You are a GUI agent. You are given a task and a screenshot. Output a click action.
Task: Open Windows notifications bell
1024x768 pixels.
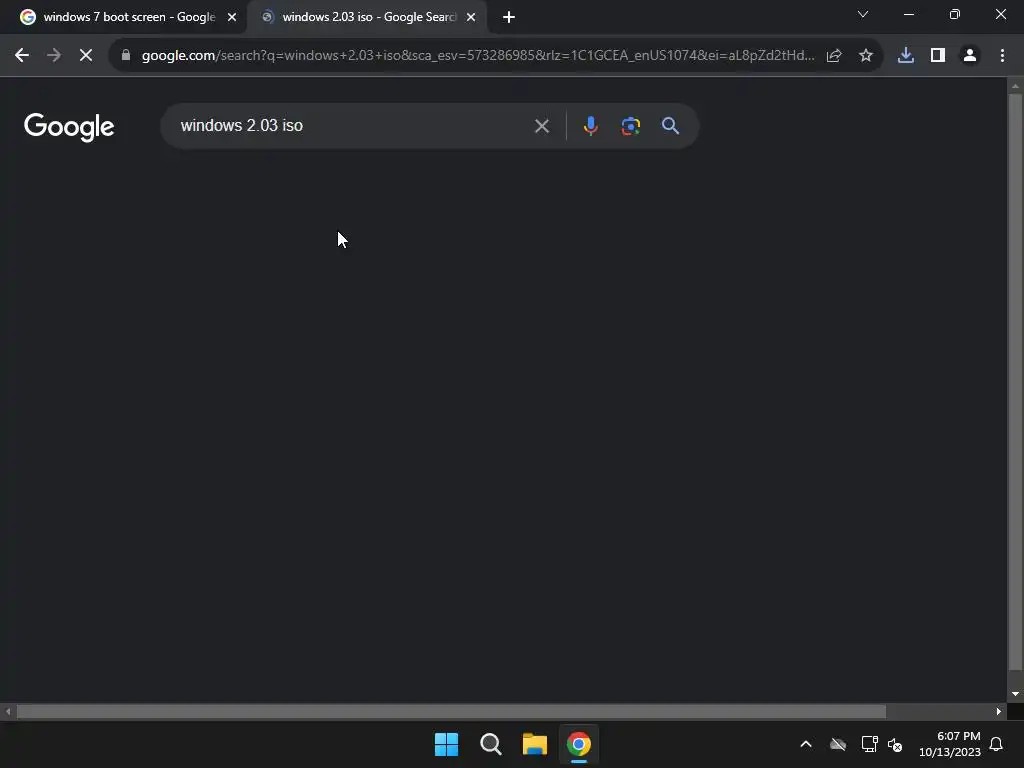997,744
